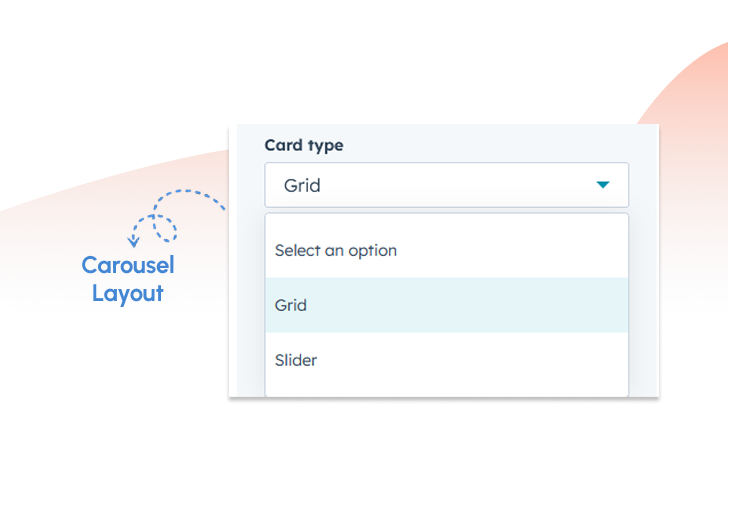
Task: Click the 'Card type' field label
Action: 303,145
